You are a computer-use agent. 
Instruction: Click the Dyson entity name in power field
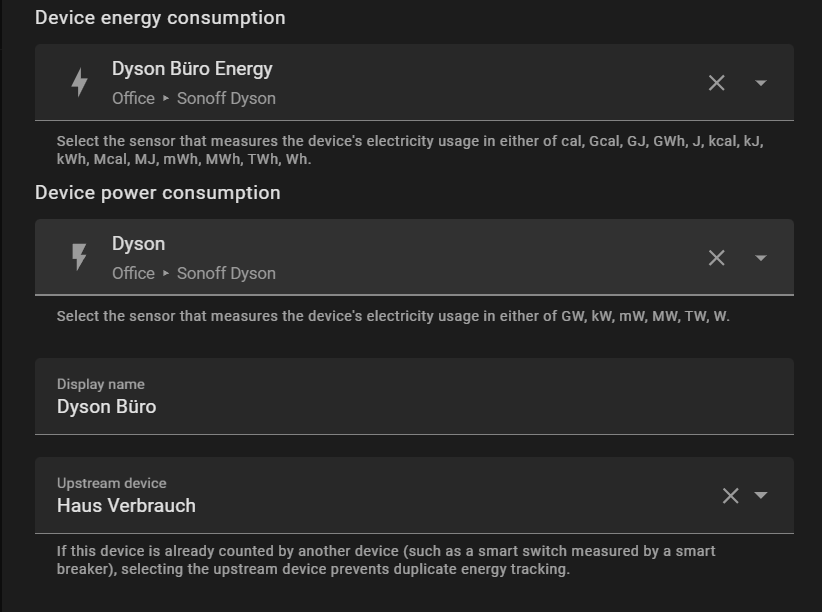(x=138, y=244)
